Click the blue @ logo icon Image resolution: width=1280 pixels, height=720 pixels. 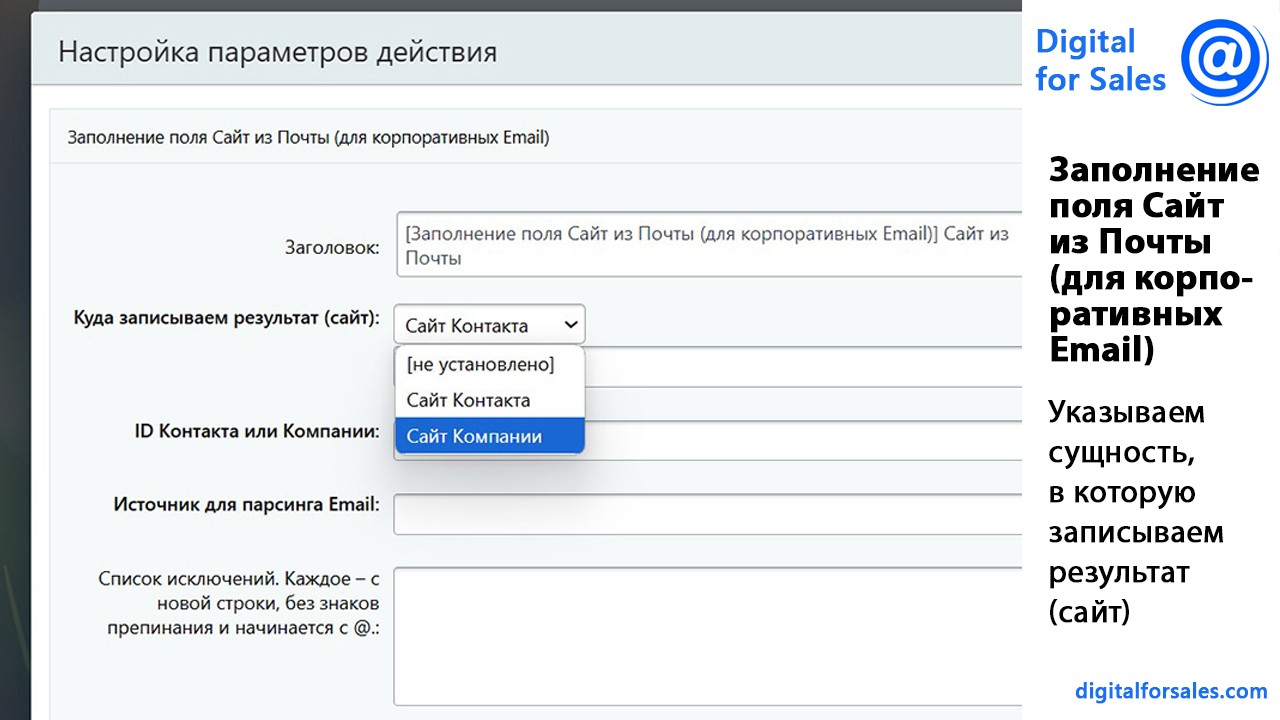(x=1224, y=60)
